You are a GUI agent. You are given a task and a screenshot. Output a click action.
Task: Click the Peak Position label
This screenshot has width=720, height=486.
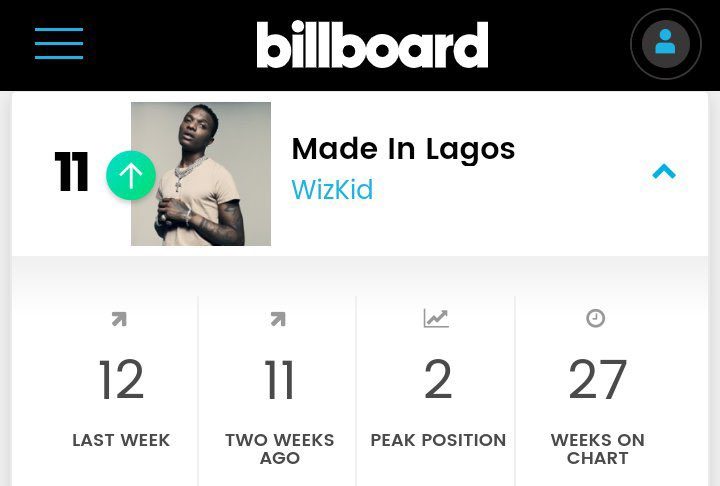point(438,440)
